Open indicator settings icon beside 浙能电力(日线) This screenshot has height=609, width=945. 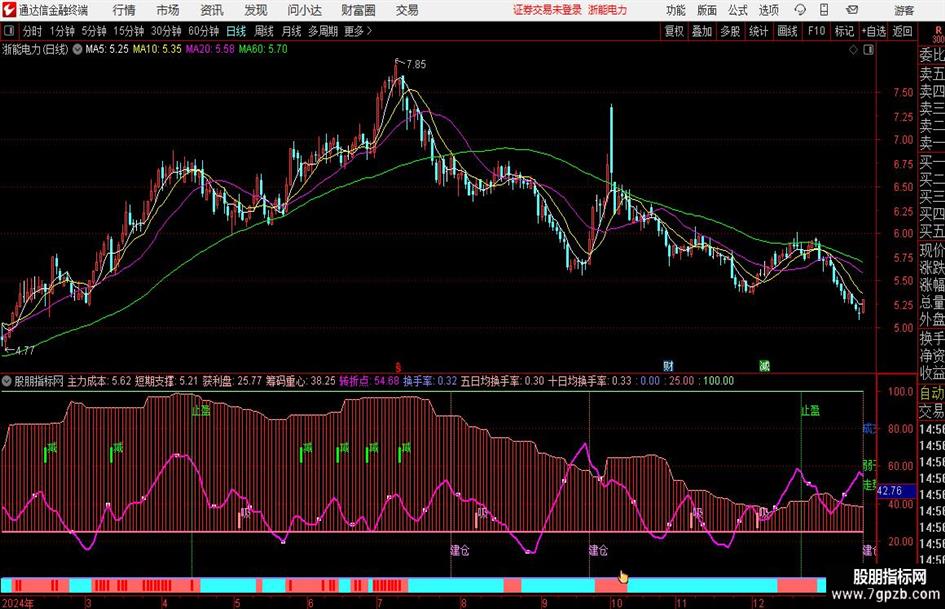coord(77,49)
